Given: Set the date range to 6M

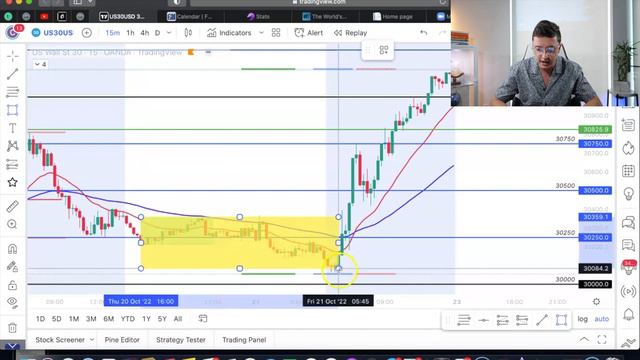Looking at the screenshot, I should click(x=109, y=319).
